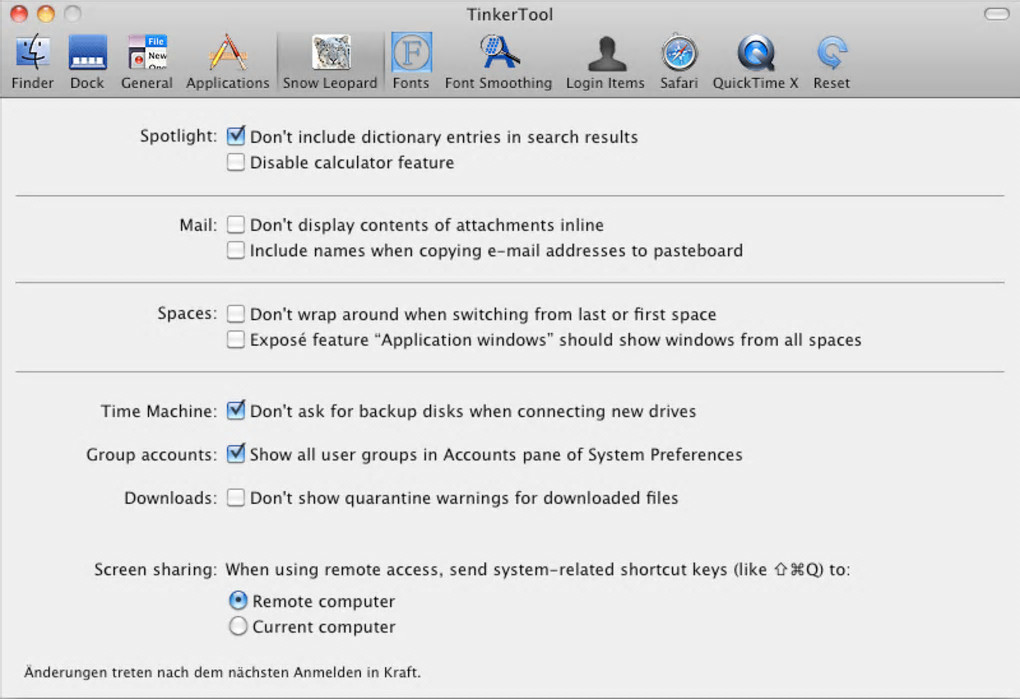Open the Safari settings pane
Image resolution: width=1020 pixels, height=699 pixels.
coord(679,62)
